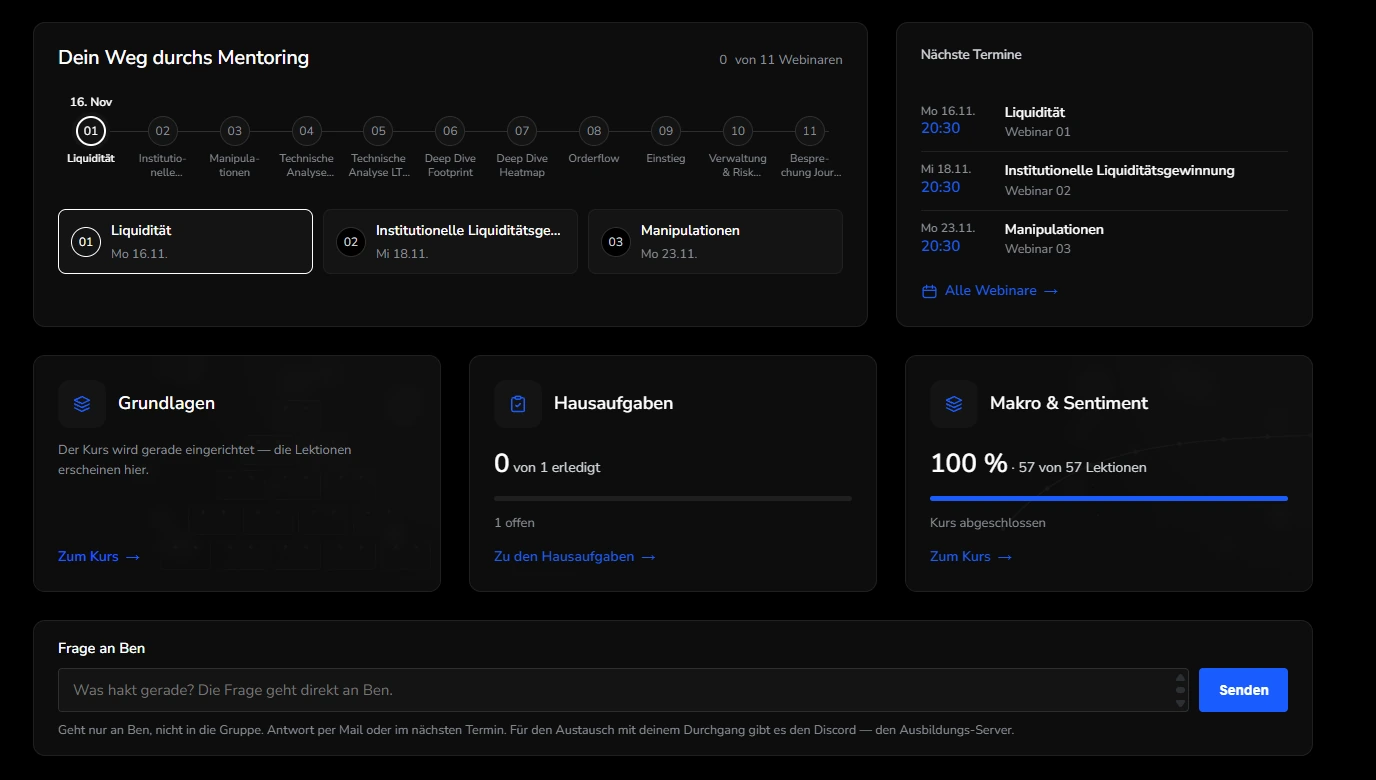This screenshot has height=780, width=1376.
Task: Click the 03 circle in Manipulationen card
Action: (x=616, y=242)
